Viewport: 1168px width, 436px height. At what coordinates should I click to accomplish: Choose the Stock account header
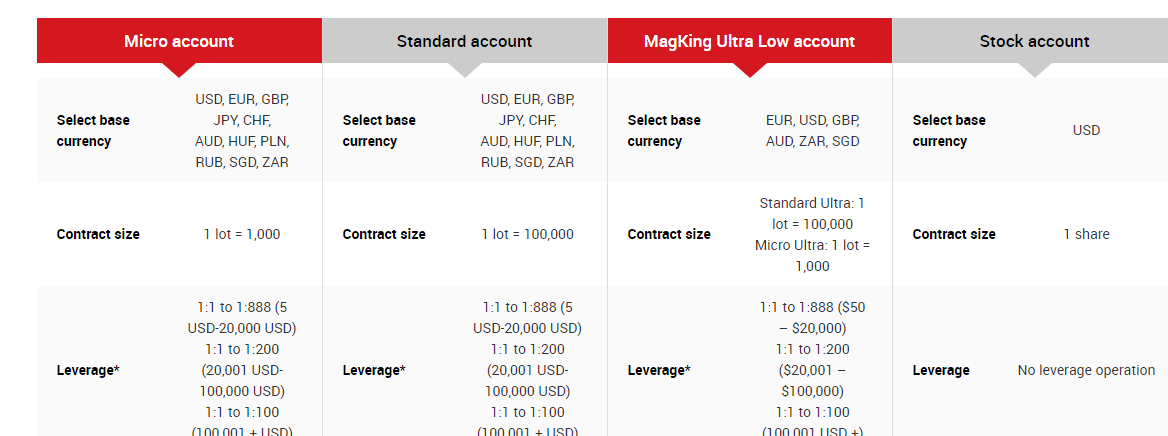pyautogui.click(x=1034, y=41)
